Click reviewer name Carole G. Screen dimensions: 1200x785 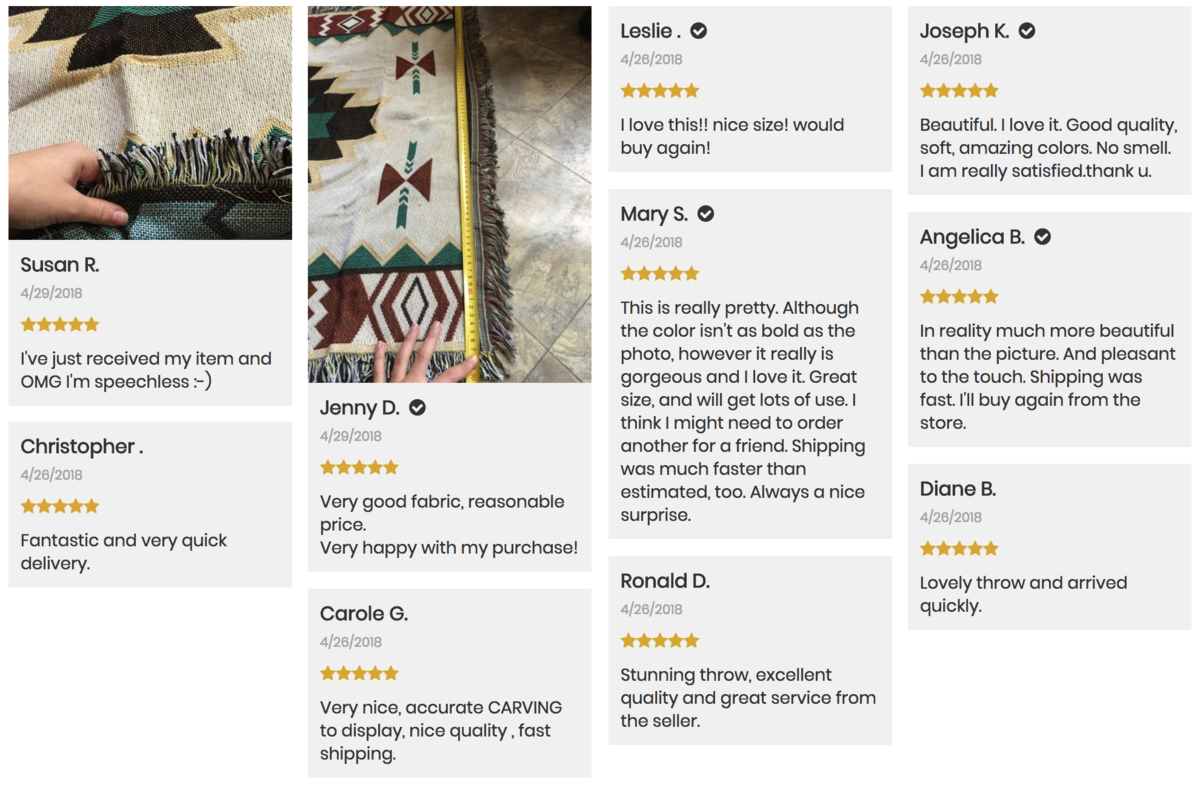(364, 614)
